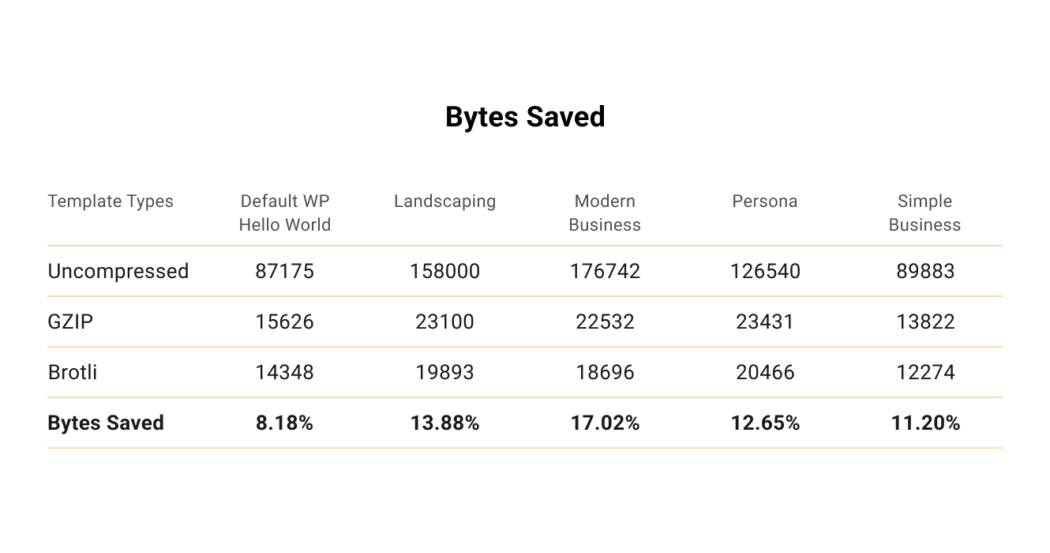Click the "Simple Business" column header
Image resolution: width=1050 pixels, height=553 pixels.
(925, 213)
